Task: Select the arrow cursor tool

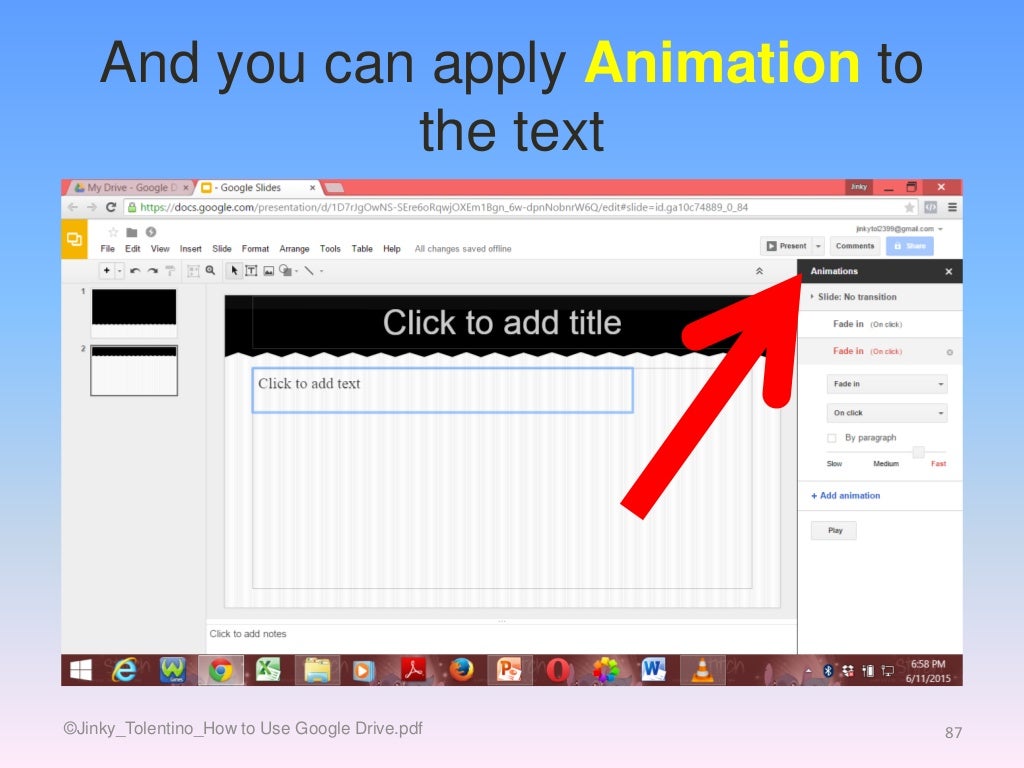Action: pos(234,270)
